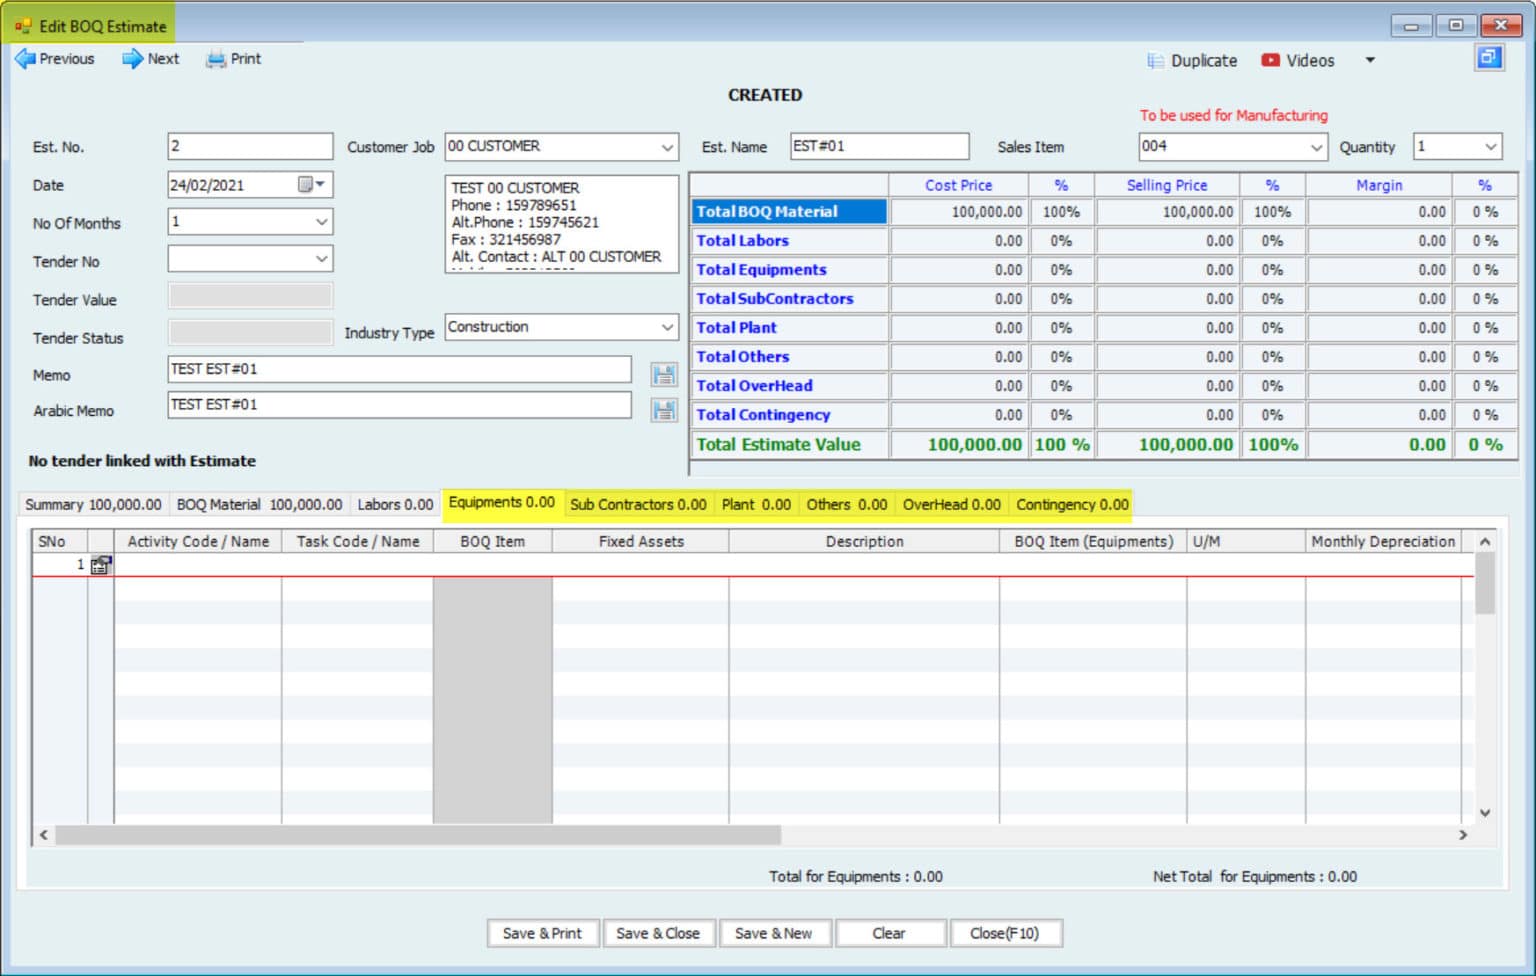Open the No Of Months dropdown
The height and width of the screenshot is (976, 1536).
321,222
